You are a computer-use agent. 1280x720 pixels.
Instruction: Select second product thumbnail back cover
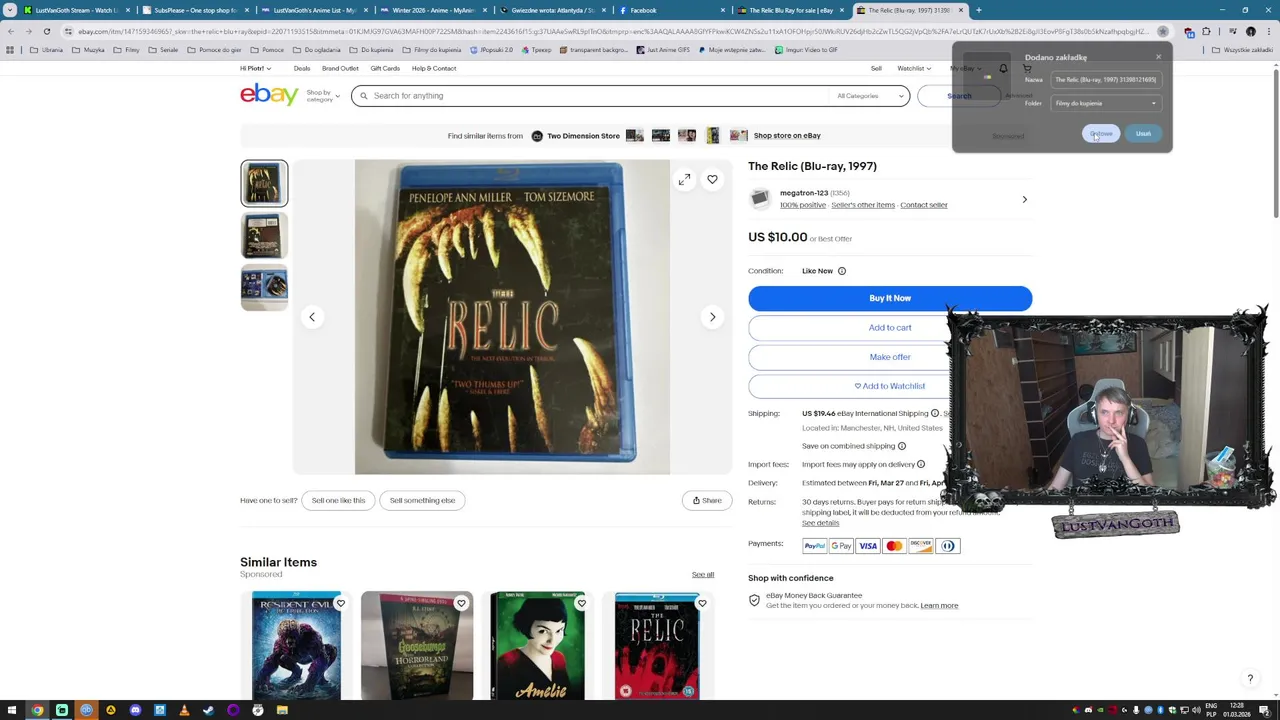pyautogui.click(x=264, y=236)
